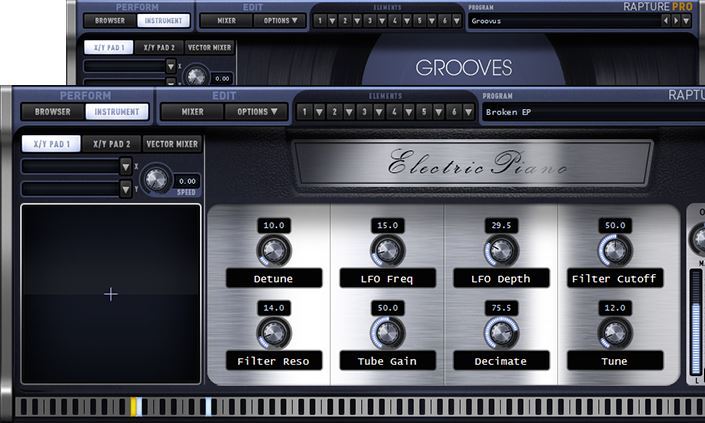The width and height of the screenshot is (705, 423).
Task: Adjust the LFO Freq knob
Action: (x=387, y=250)
